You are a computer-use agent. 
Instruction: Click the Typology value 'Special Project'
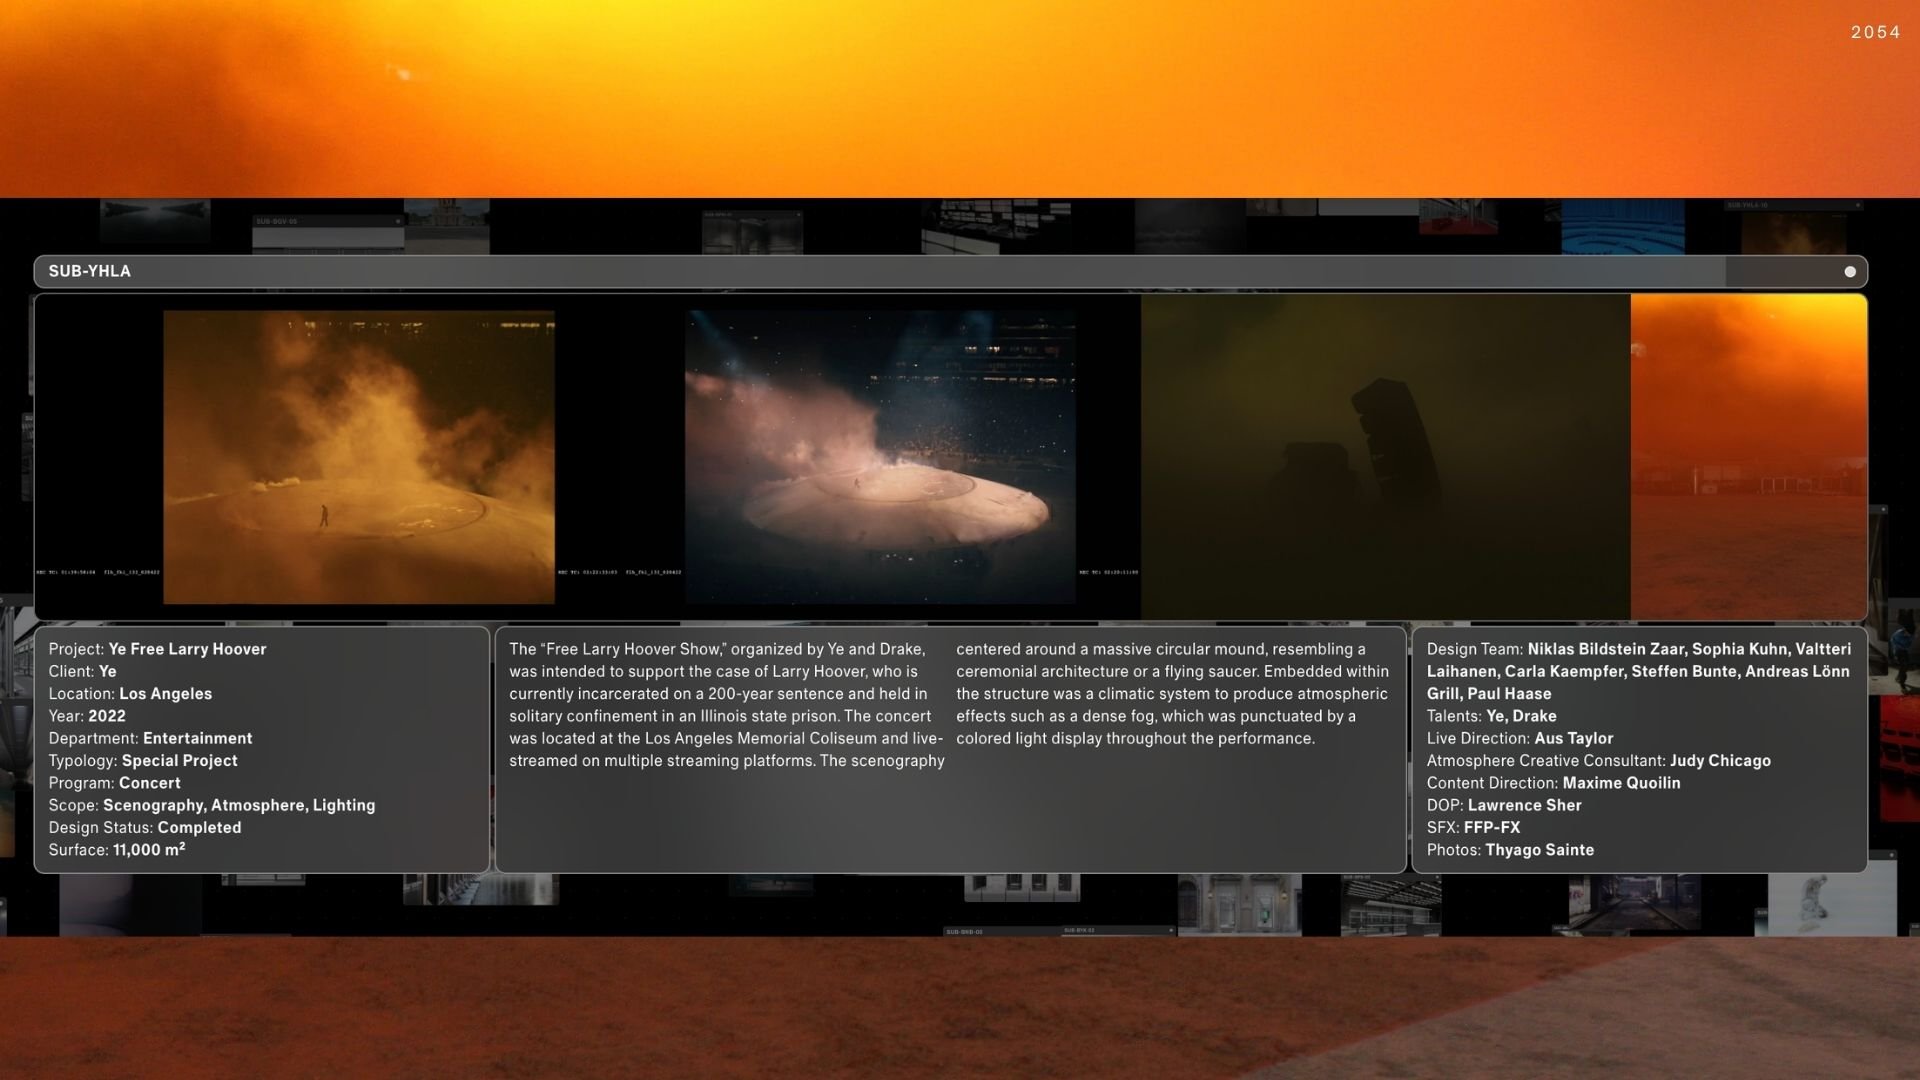(180, 761)
